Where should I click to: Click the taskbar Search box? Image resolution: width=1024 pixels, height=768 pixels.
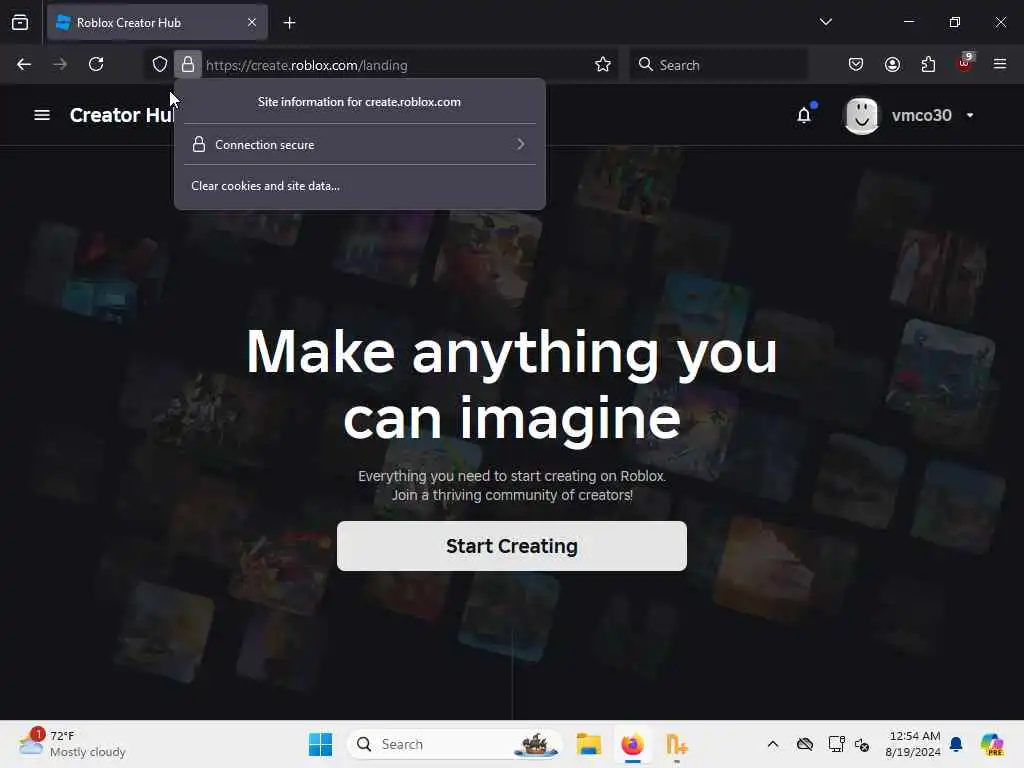click(455, 744)
